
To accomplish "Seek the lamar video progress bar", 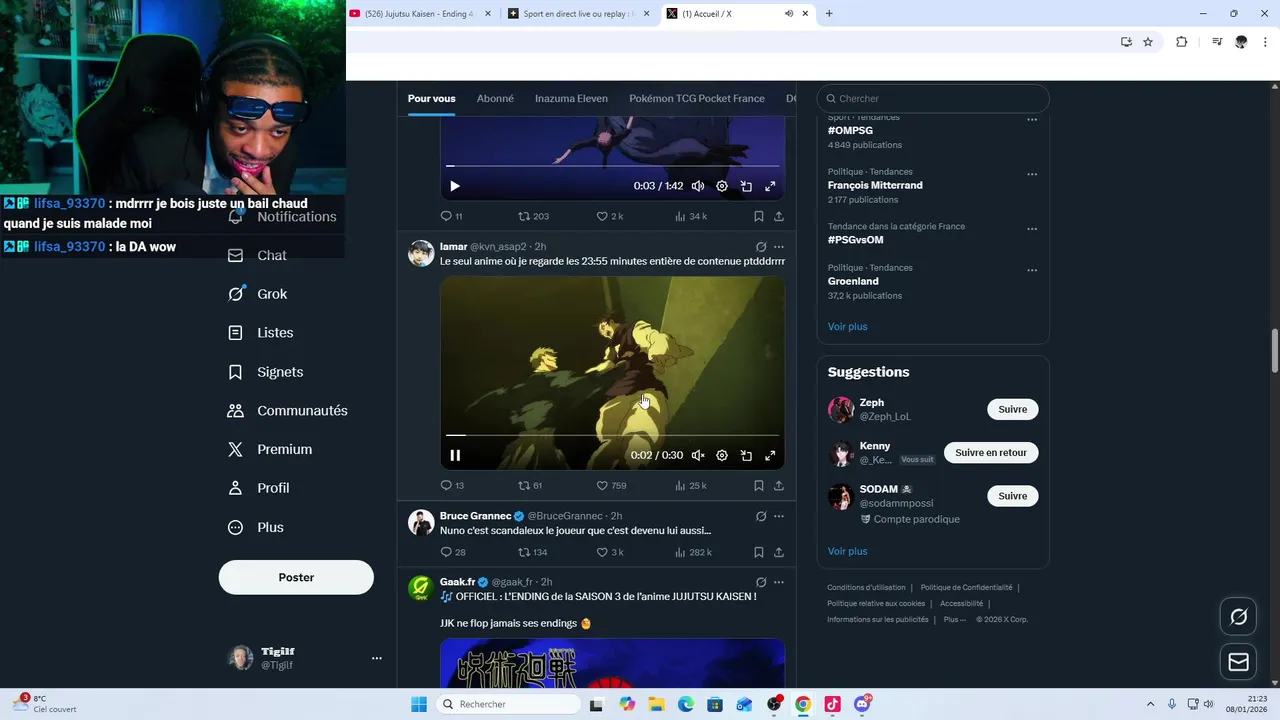I will click(612, 435).
